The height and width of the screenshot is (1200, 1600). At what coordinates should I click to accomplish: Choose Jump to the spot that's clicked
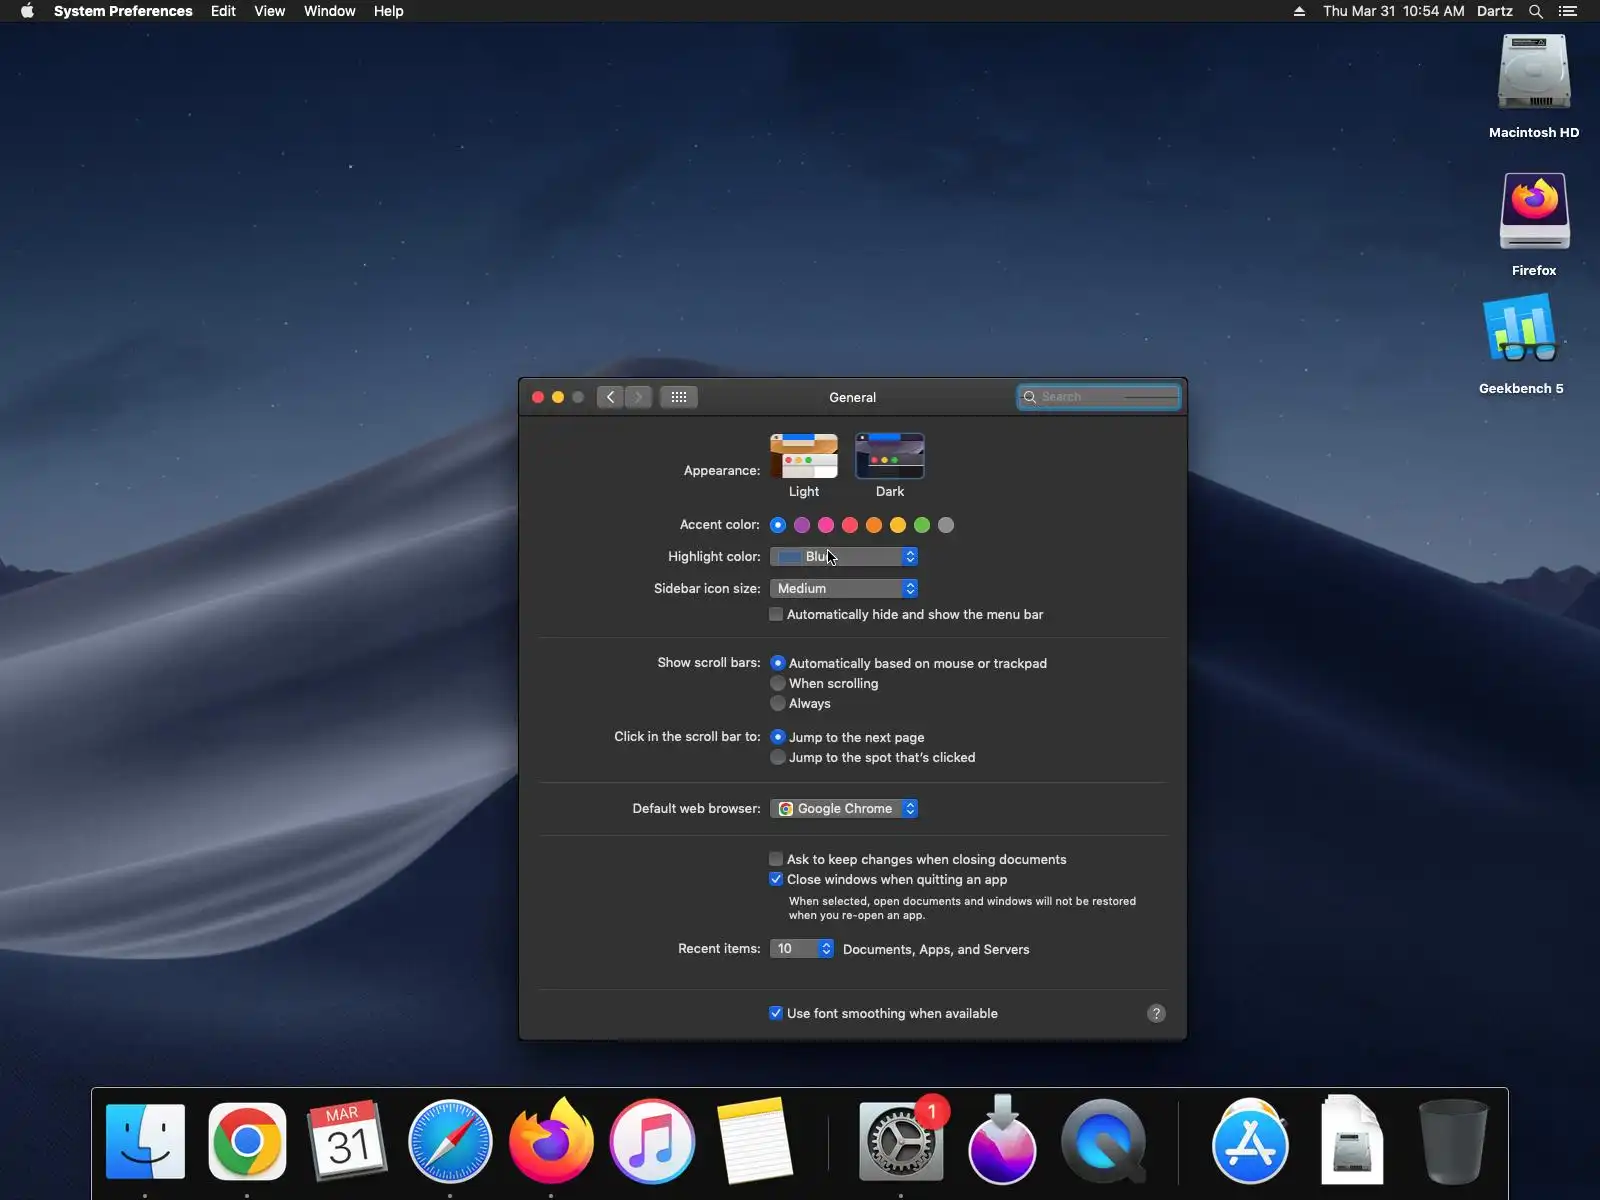pyautogui.click(x=778, y=757)
